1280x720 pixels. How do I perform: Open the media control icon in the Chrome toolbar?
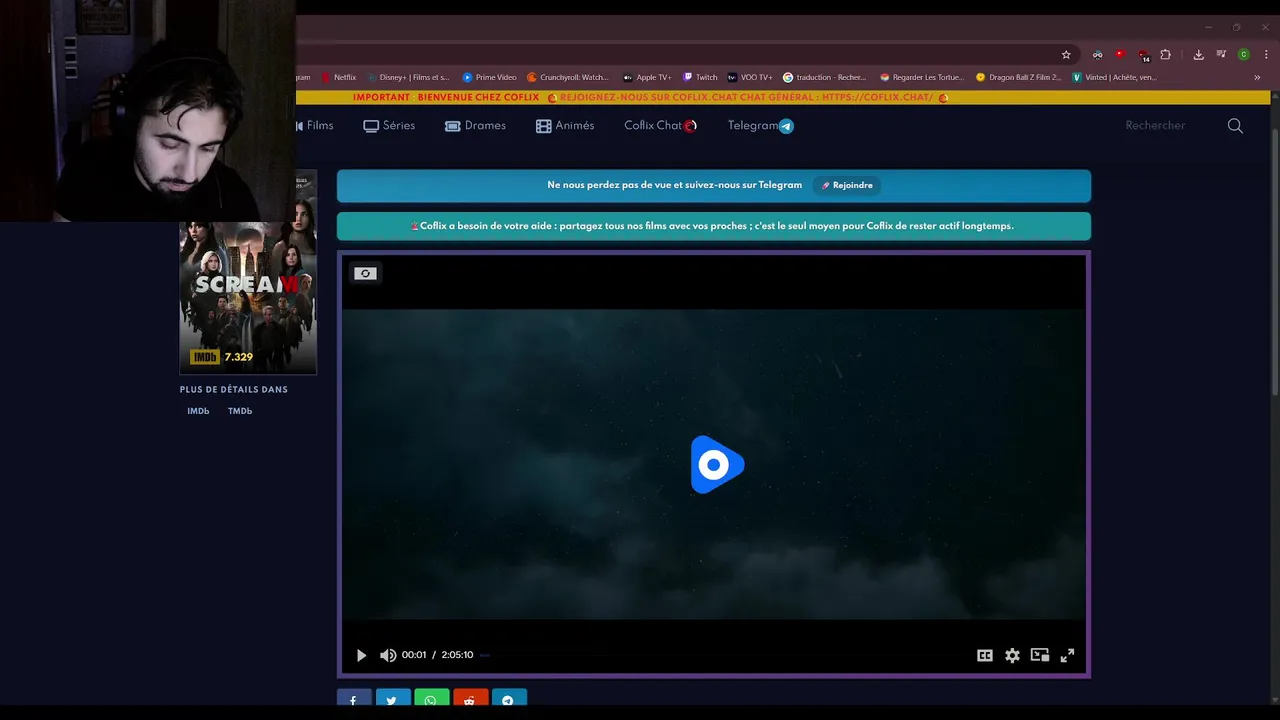[1221, 55]
